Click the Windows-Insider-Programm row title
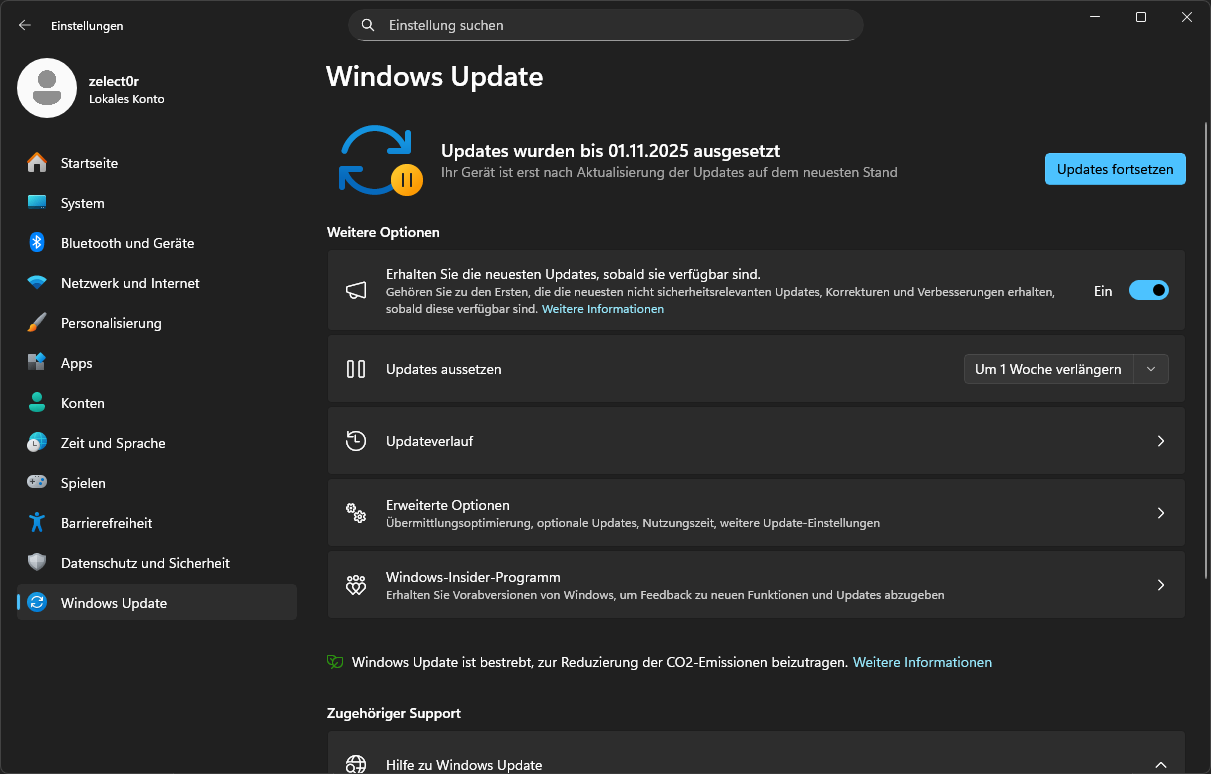This screenshot has height=774, width=1211. tap(473, 577)
